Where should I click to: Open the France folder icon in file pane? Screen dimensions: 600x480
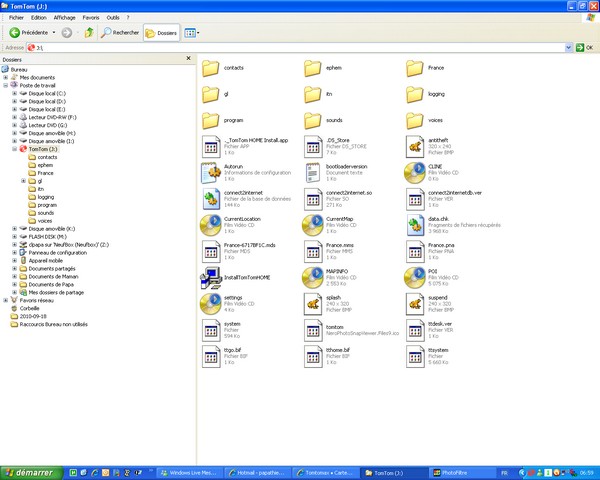pos(415,68)
